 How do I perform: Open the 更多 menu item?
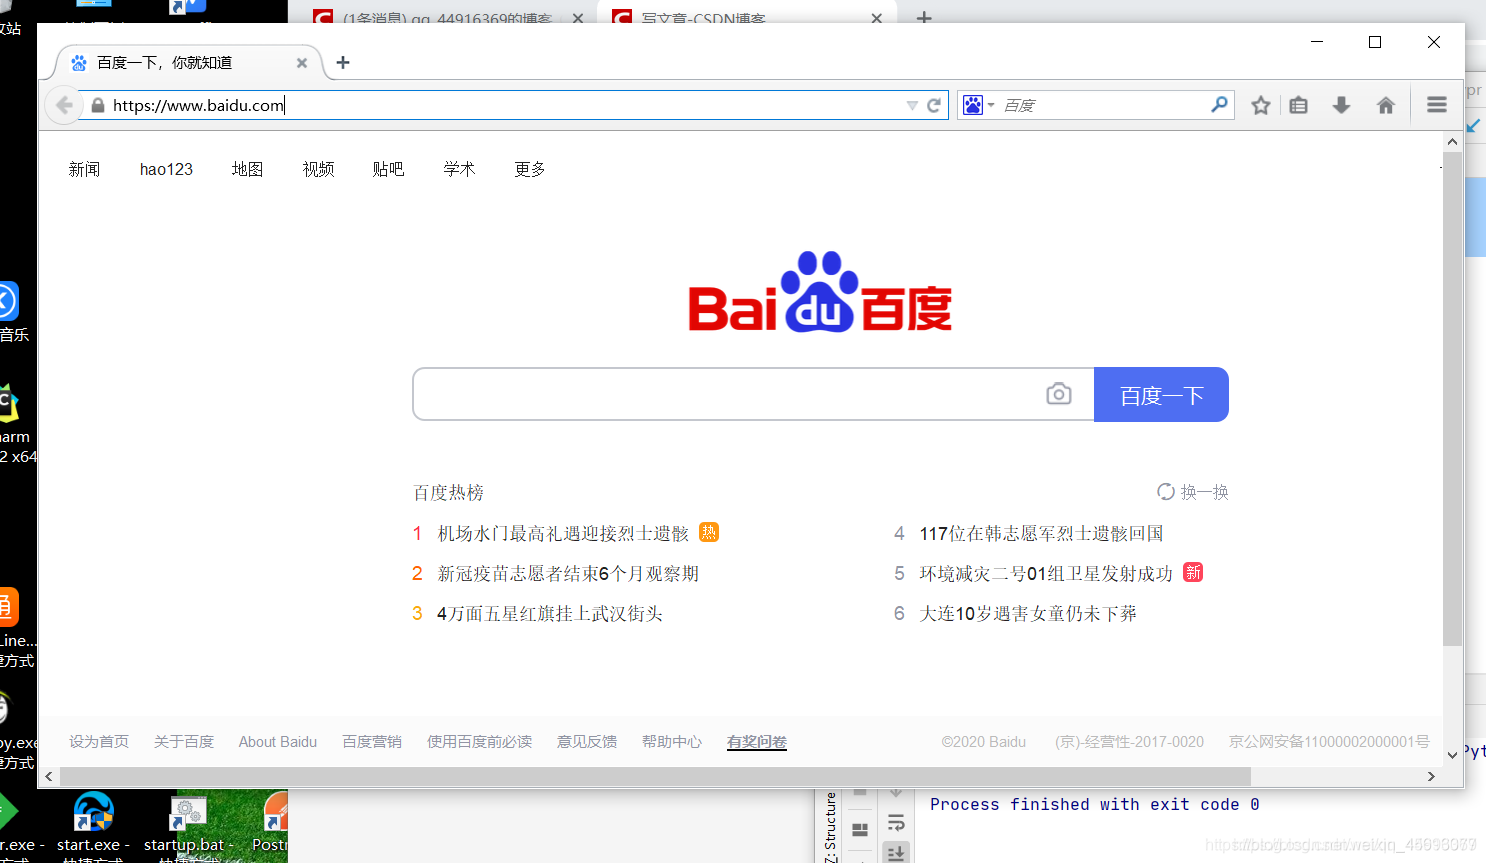(x=528, y=168)
